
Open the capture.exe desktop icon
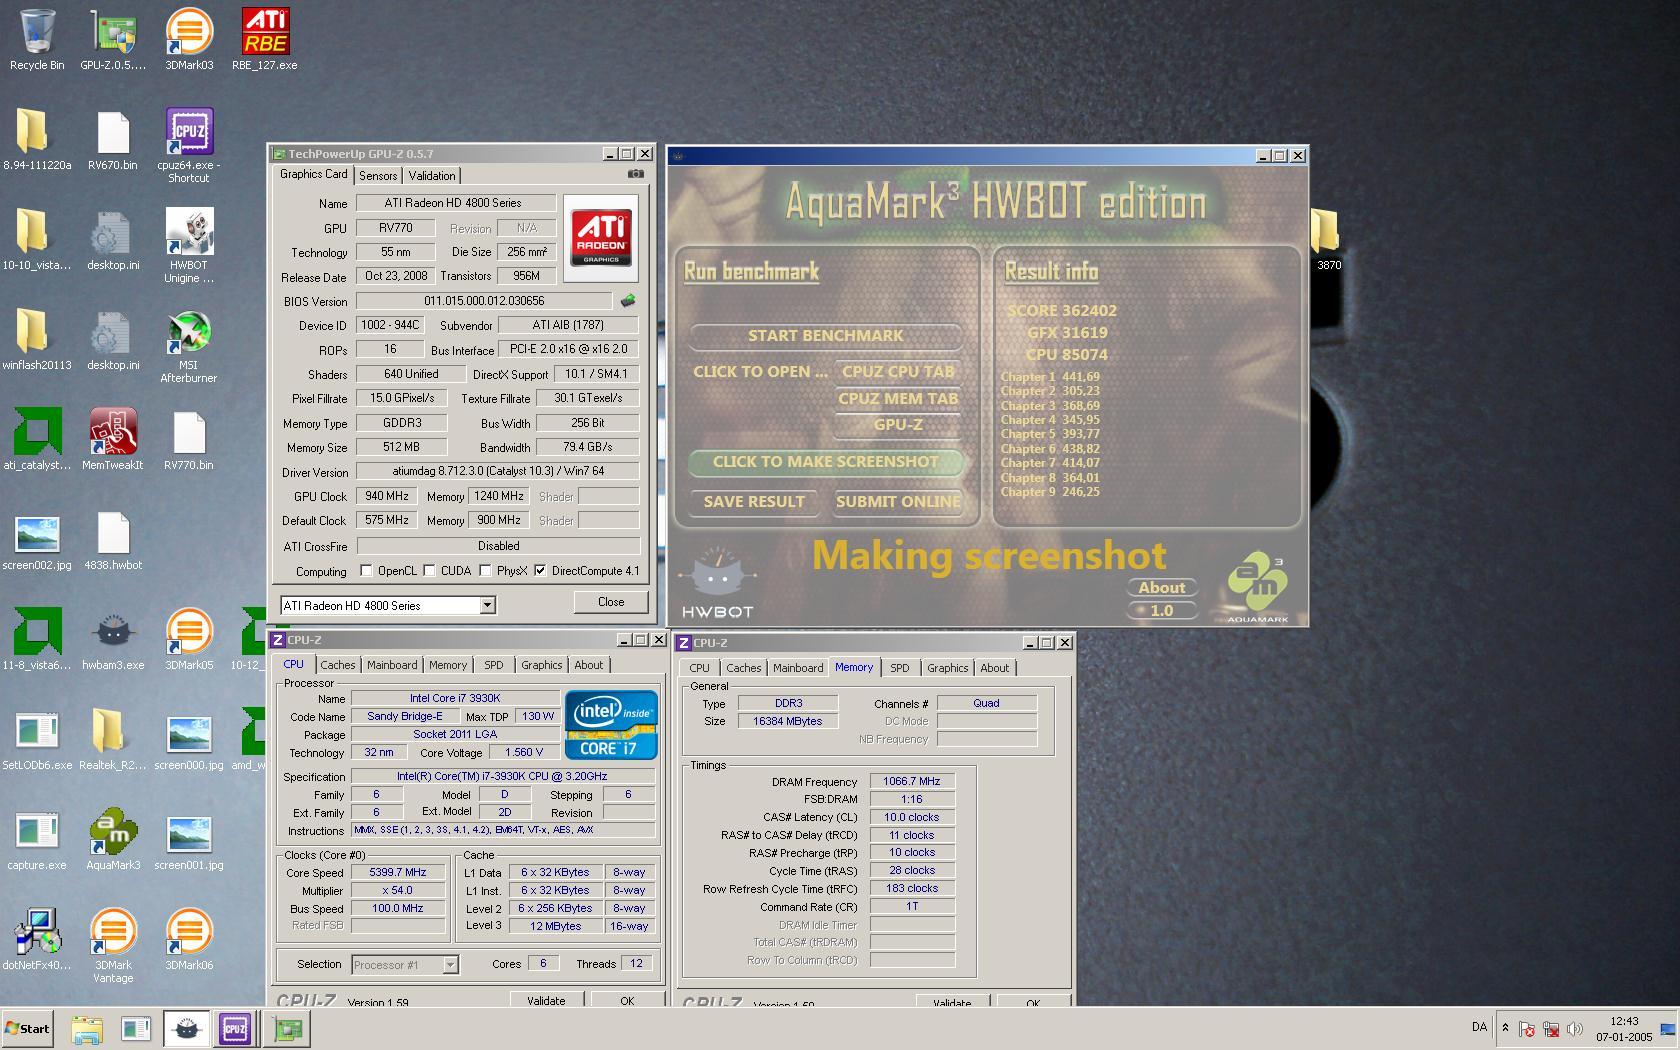coord(37,840)
